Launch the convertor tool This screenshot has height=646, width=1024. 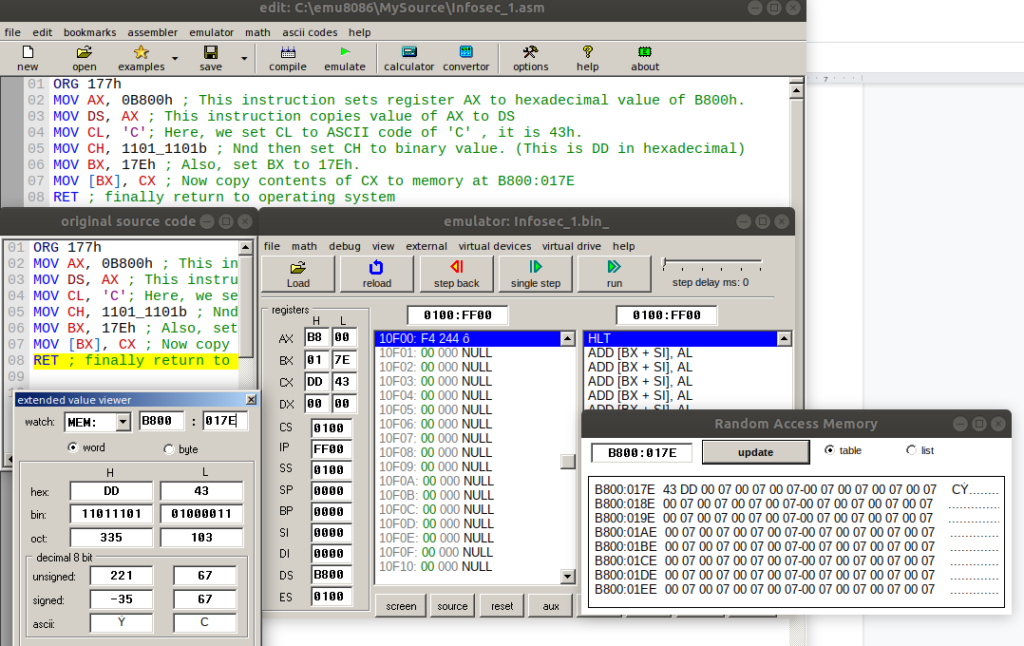(465, 58)
